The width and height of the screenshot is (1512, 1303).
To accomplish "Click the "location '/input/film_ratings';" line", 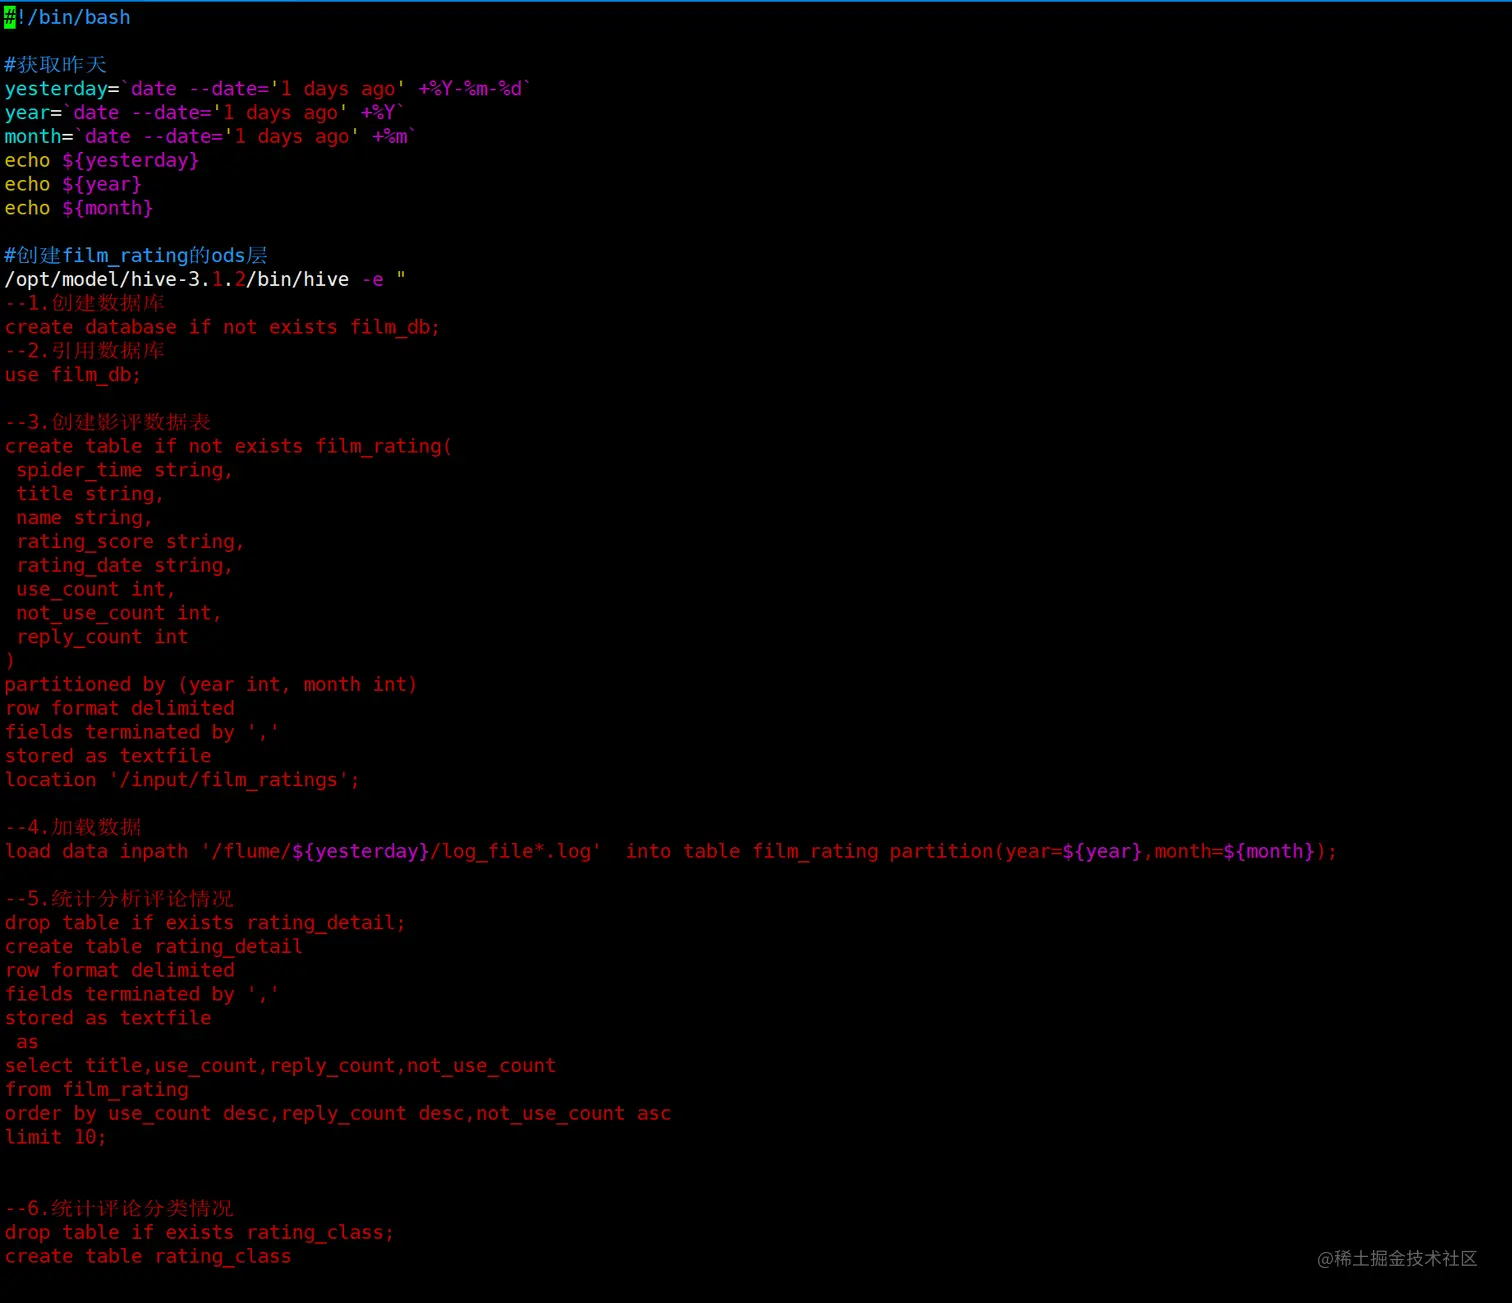I will (x=182, y=780).
